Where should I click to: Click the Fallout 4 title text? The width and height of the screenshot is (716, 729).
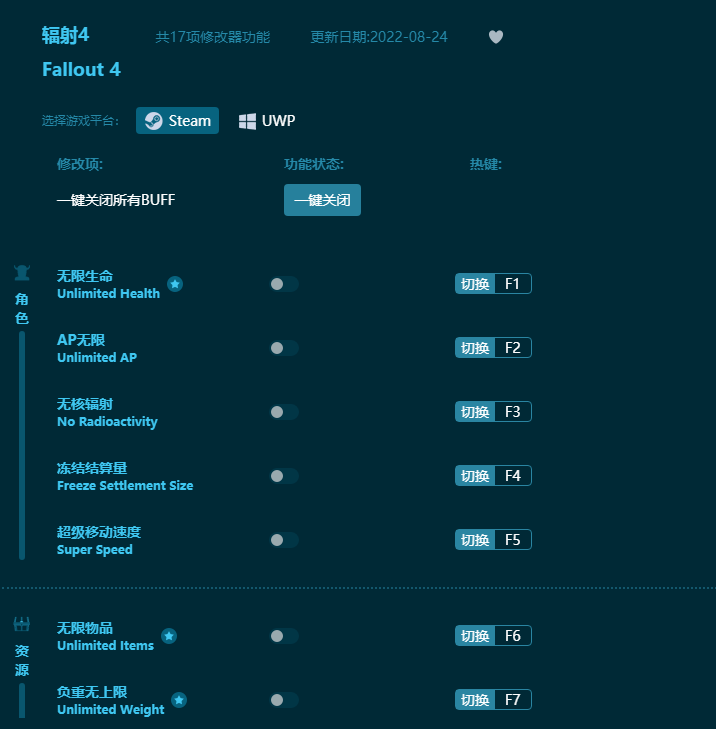(81, 69)
